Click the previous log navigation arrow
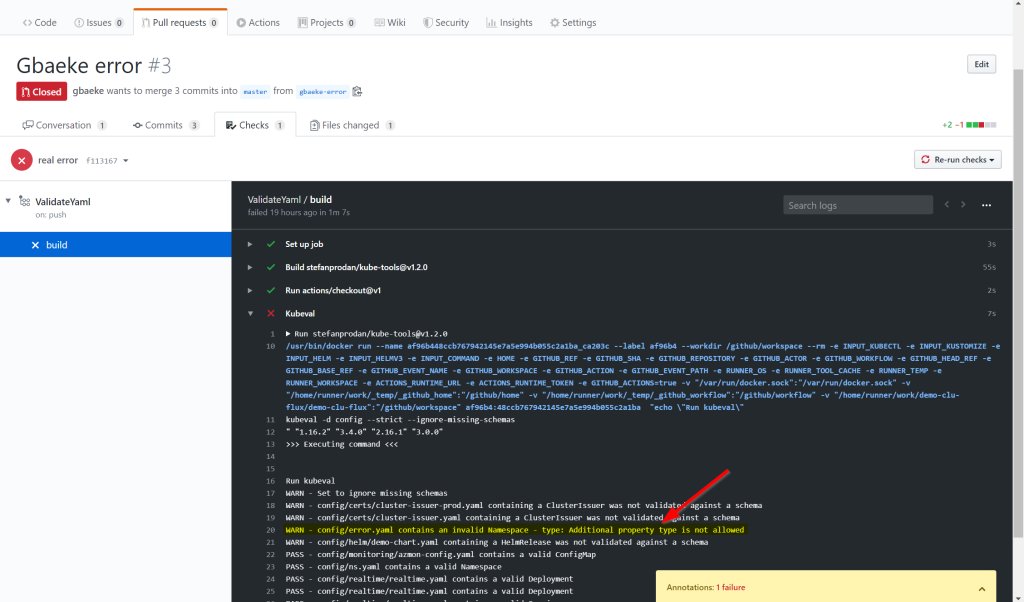 pos(946,204)
